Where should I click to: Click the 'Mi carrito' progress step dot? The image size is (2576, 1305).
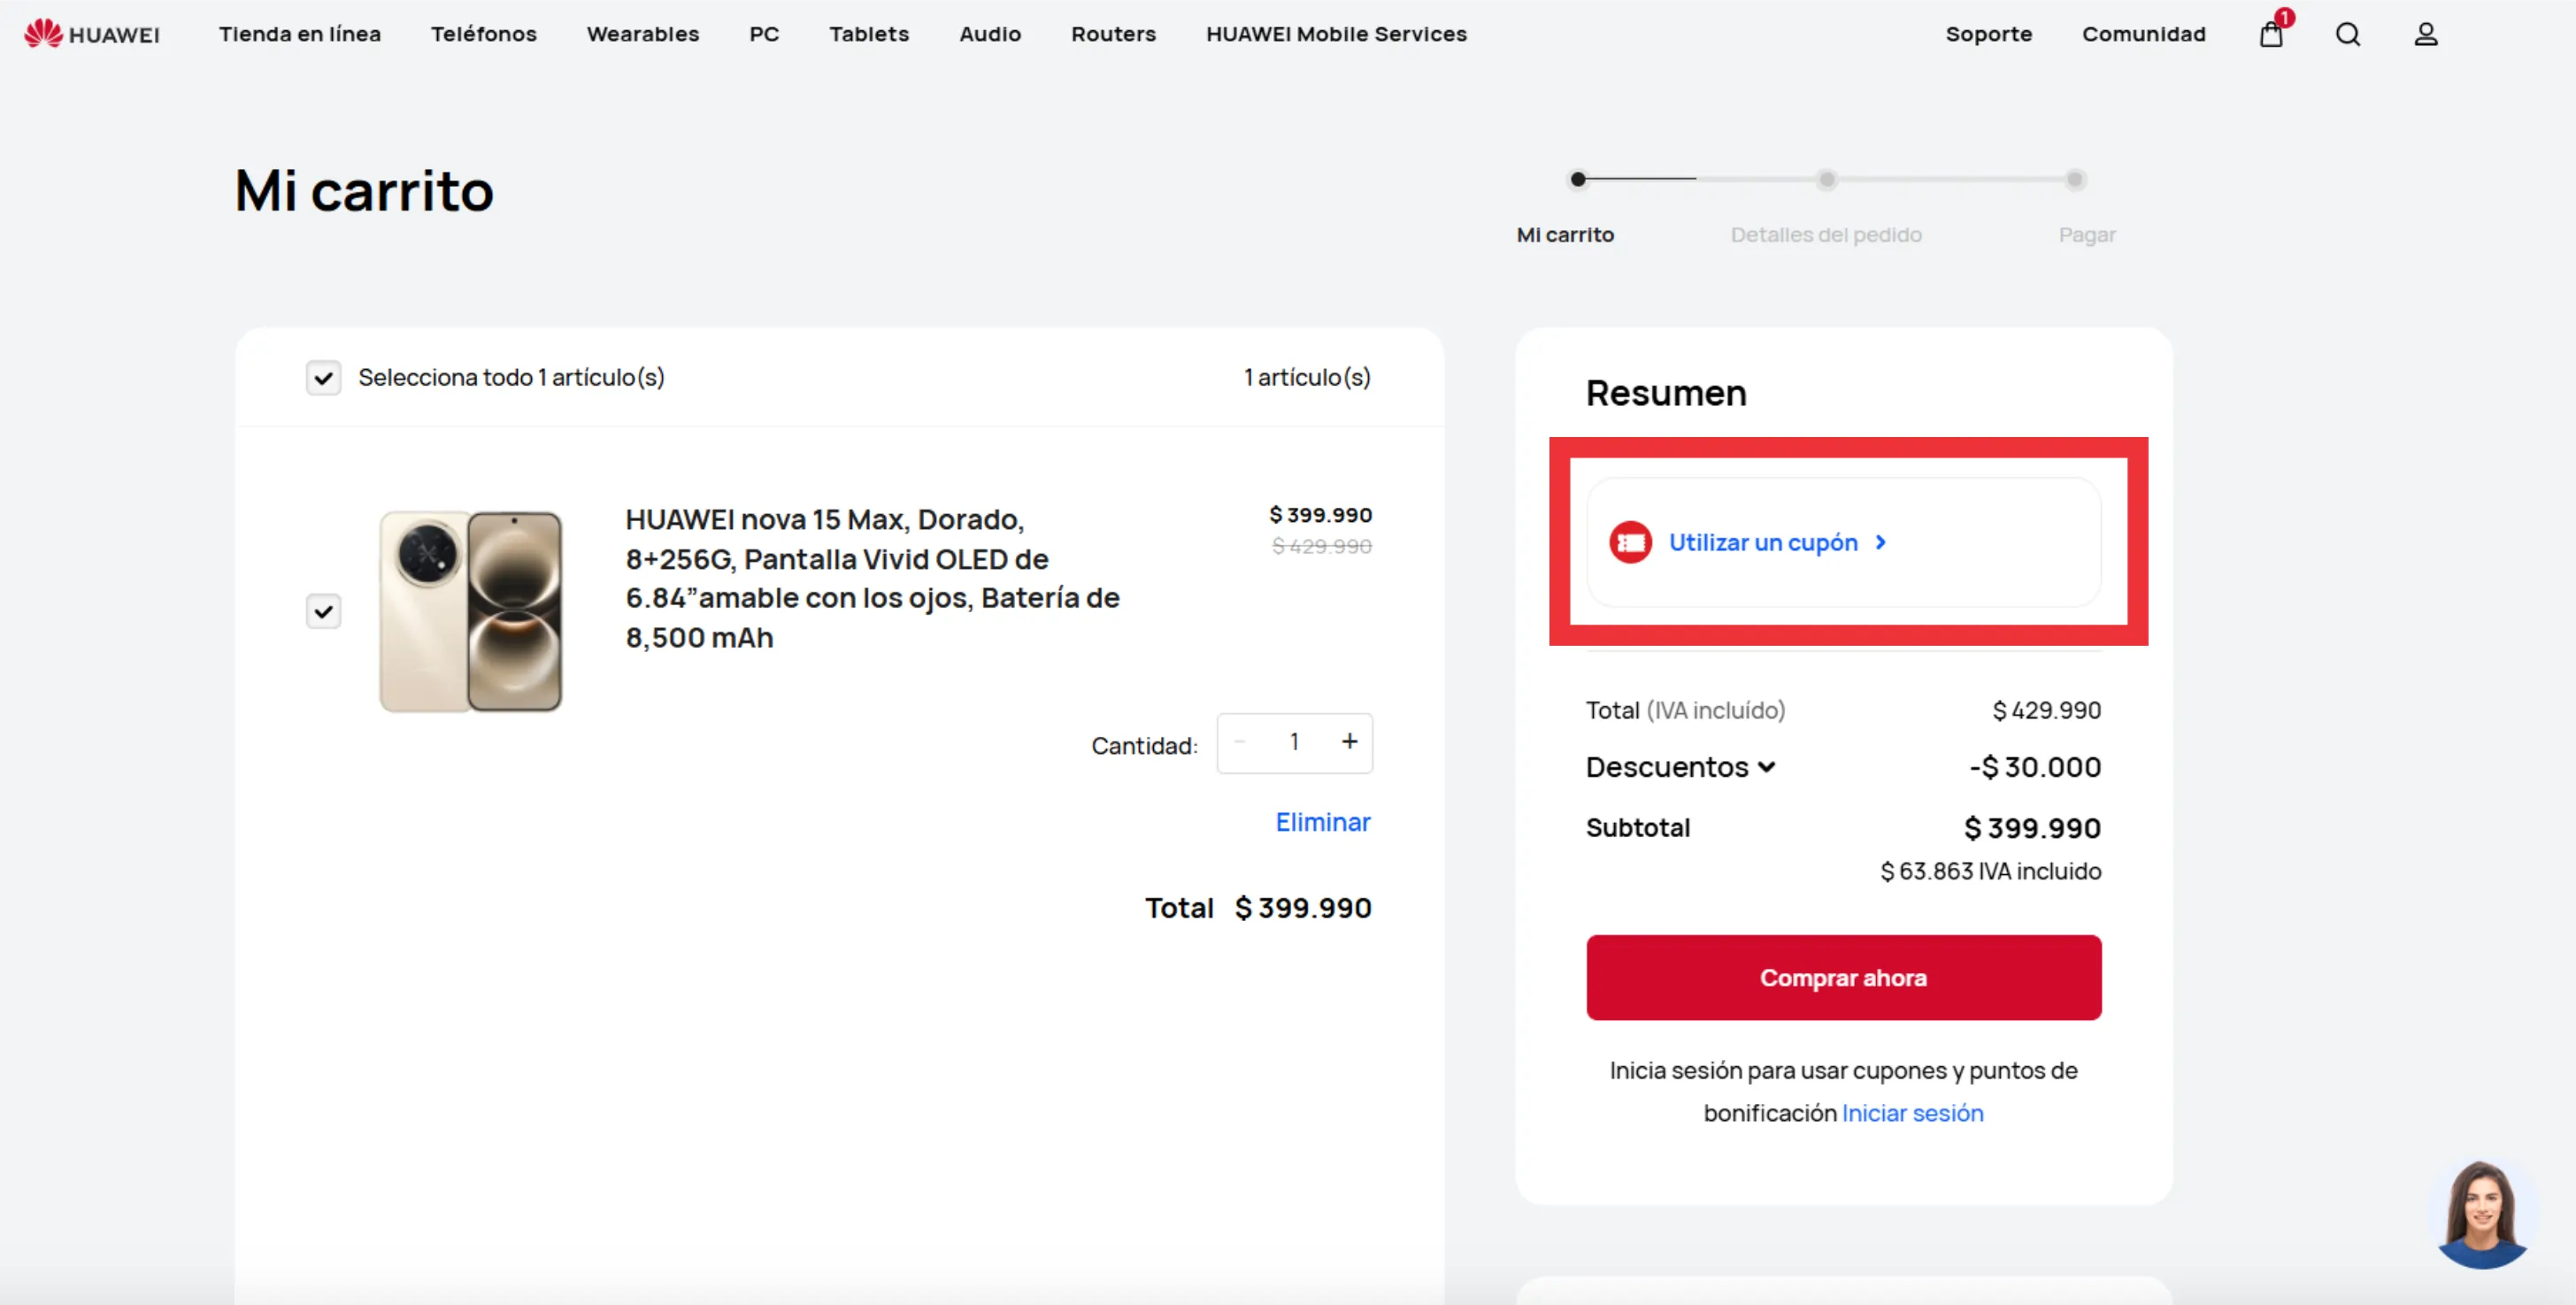pos(1577,180)
